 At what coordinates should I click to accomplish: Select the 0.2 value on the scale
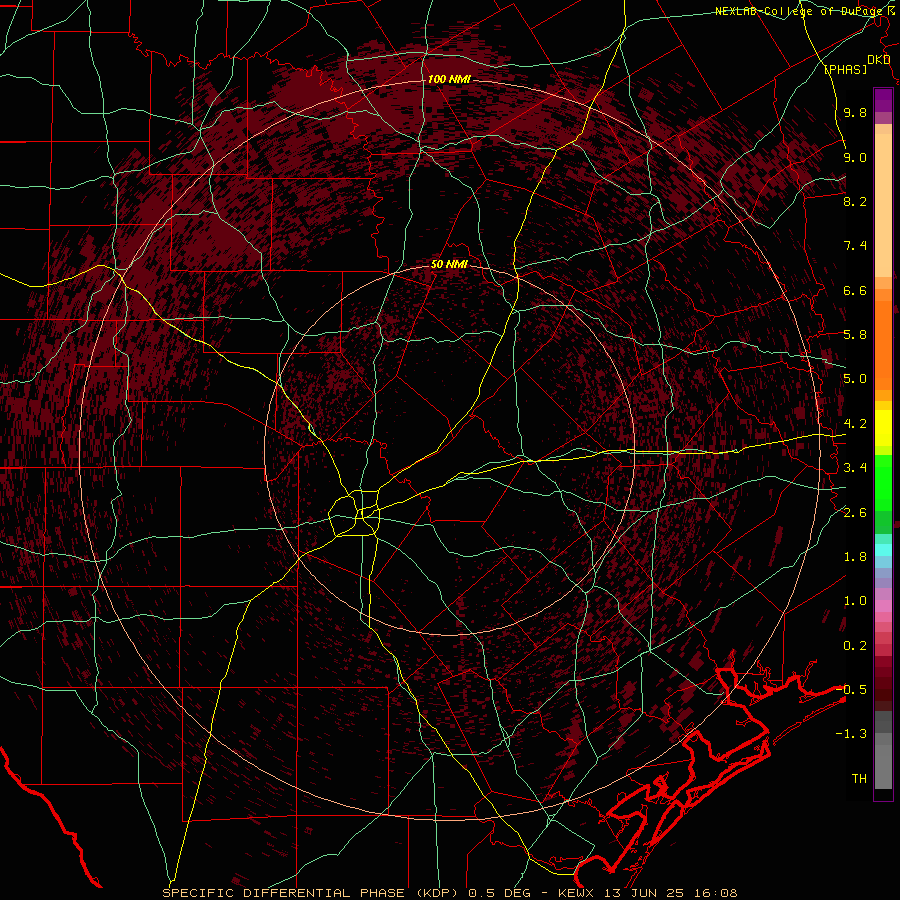[855, 646]
